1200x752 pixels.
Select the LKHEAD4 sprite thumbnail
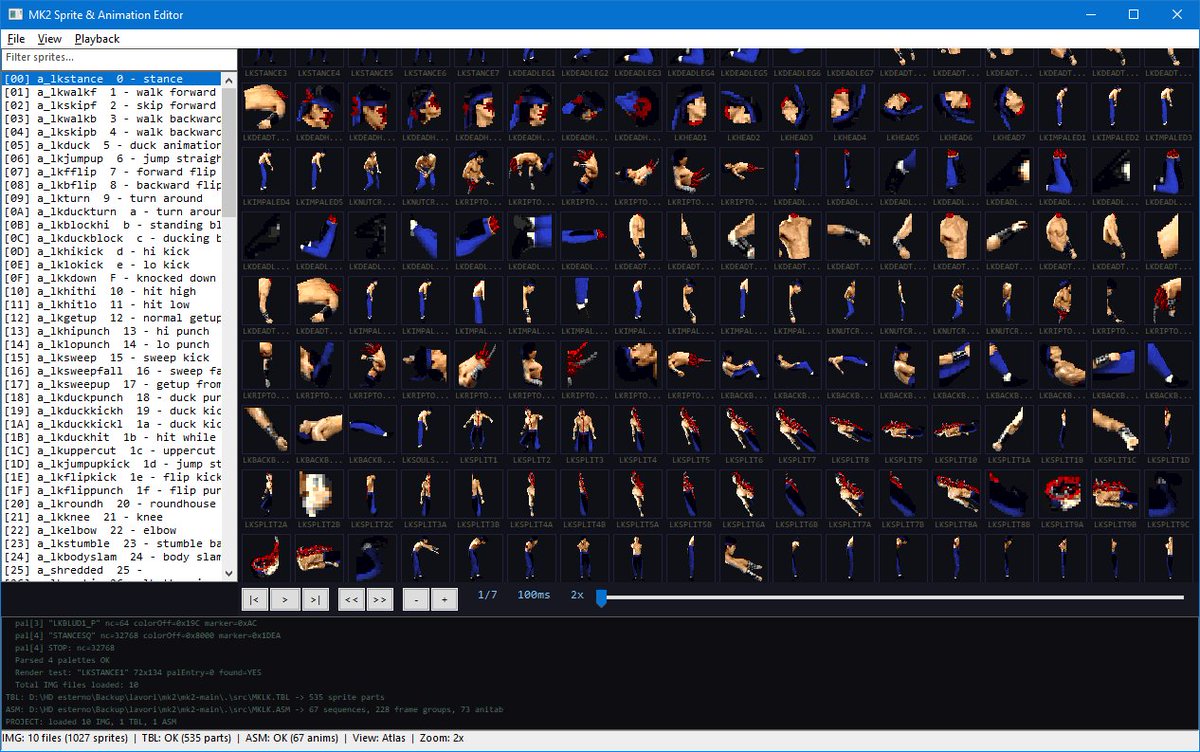(x=850, y=108)
